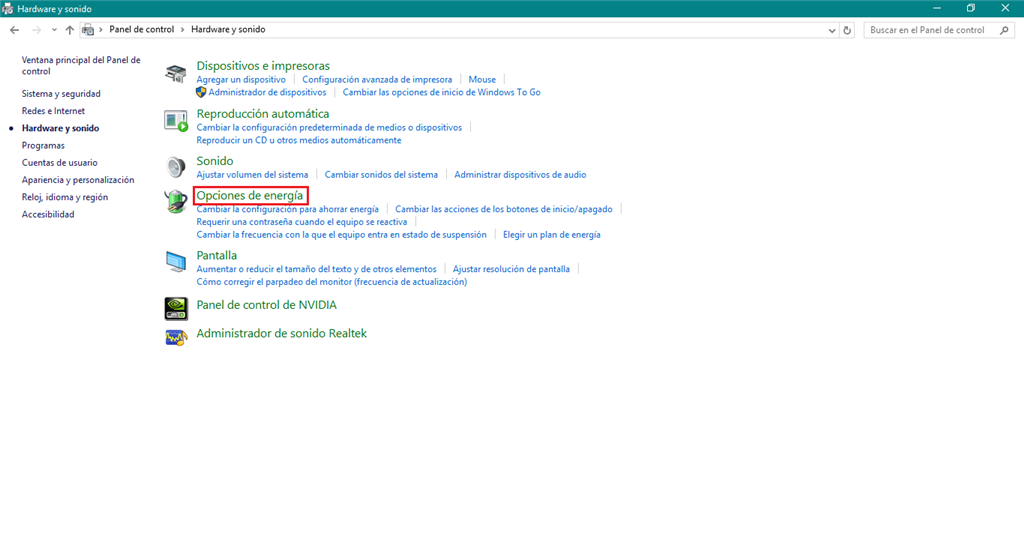The width and height of the screenshot is (1024, 553).
Task: Open Panel de control de NVIDIA
Action: (x=266, y=305)
